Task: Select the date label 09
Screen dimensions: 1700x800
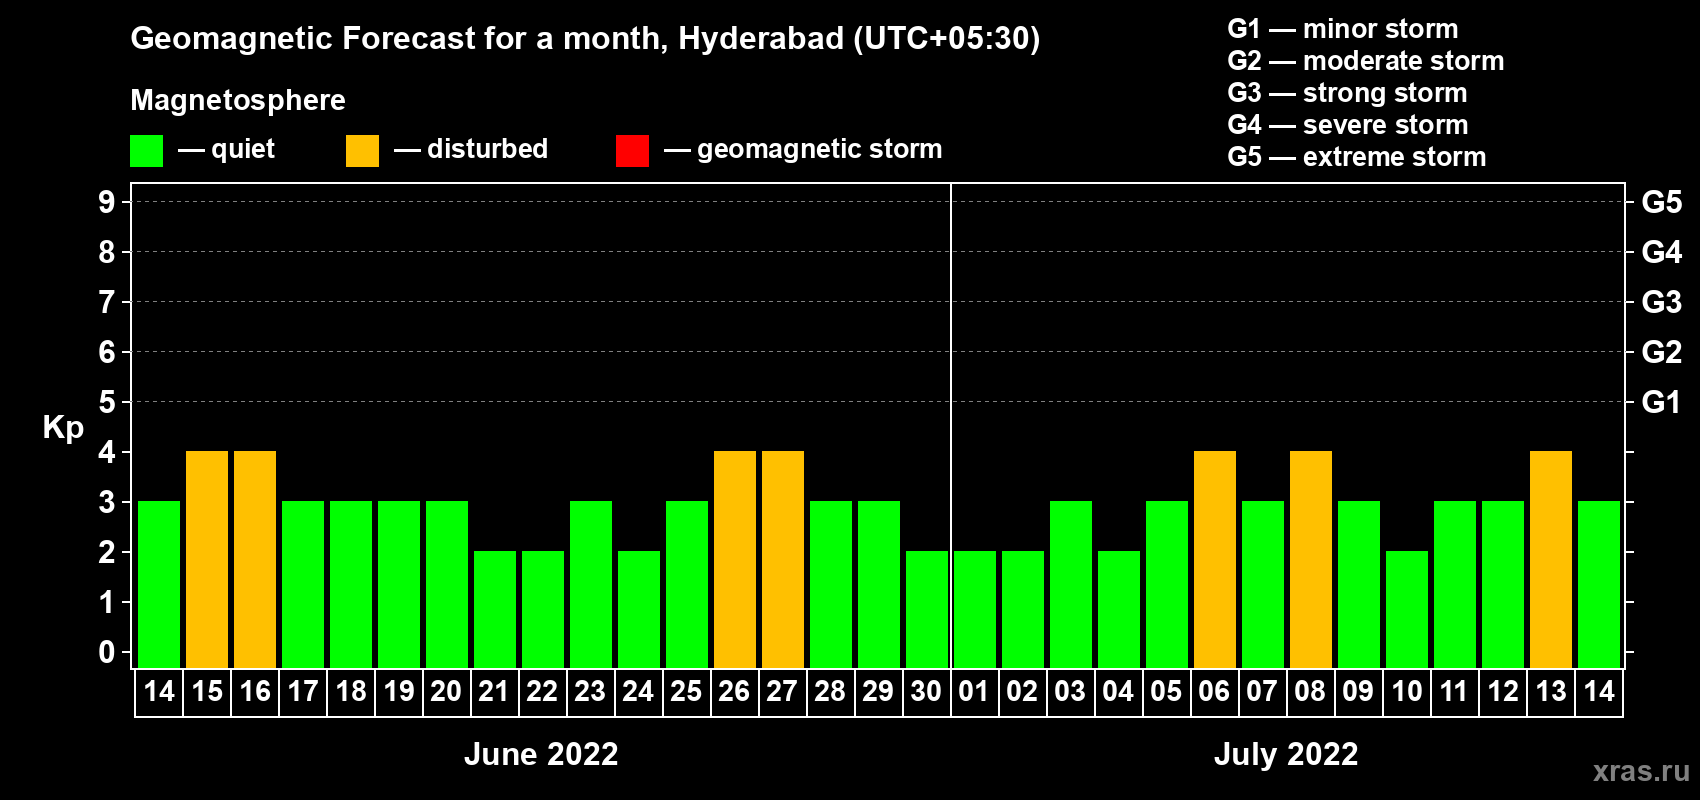Action: (x=1358, y=692)
